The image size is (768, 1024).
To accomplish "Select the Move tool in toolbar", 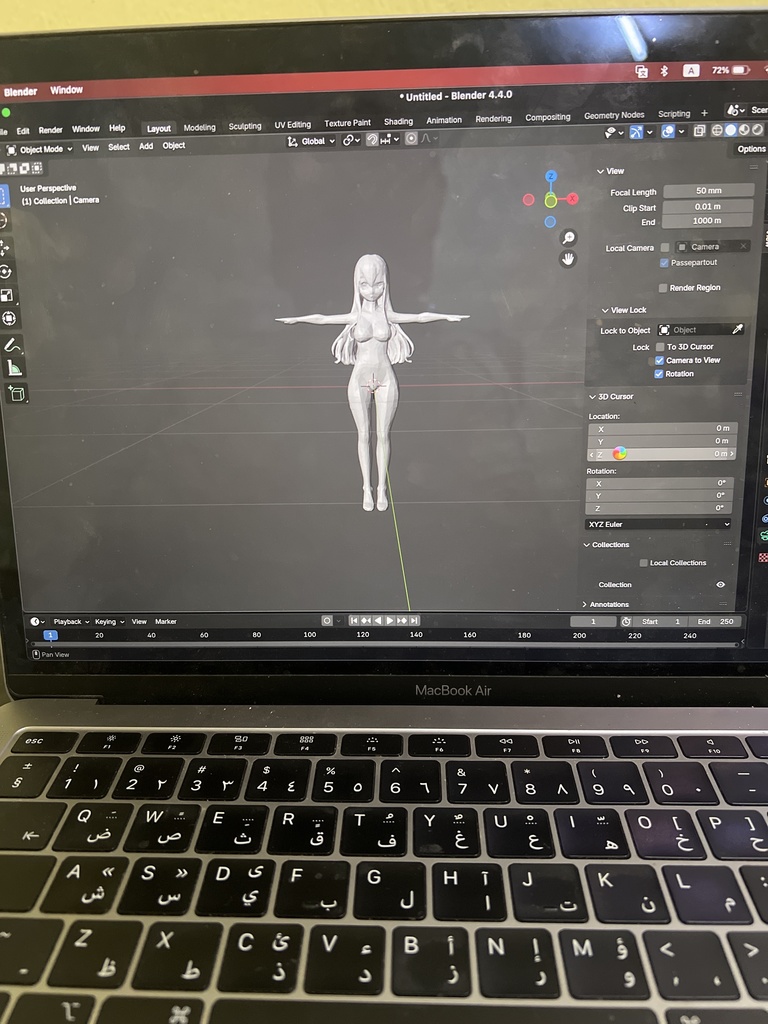I will [5, 248].
